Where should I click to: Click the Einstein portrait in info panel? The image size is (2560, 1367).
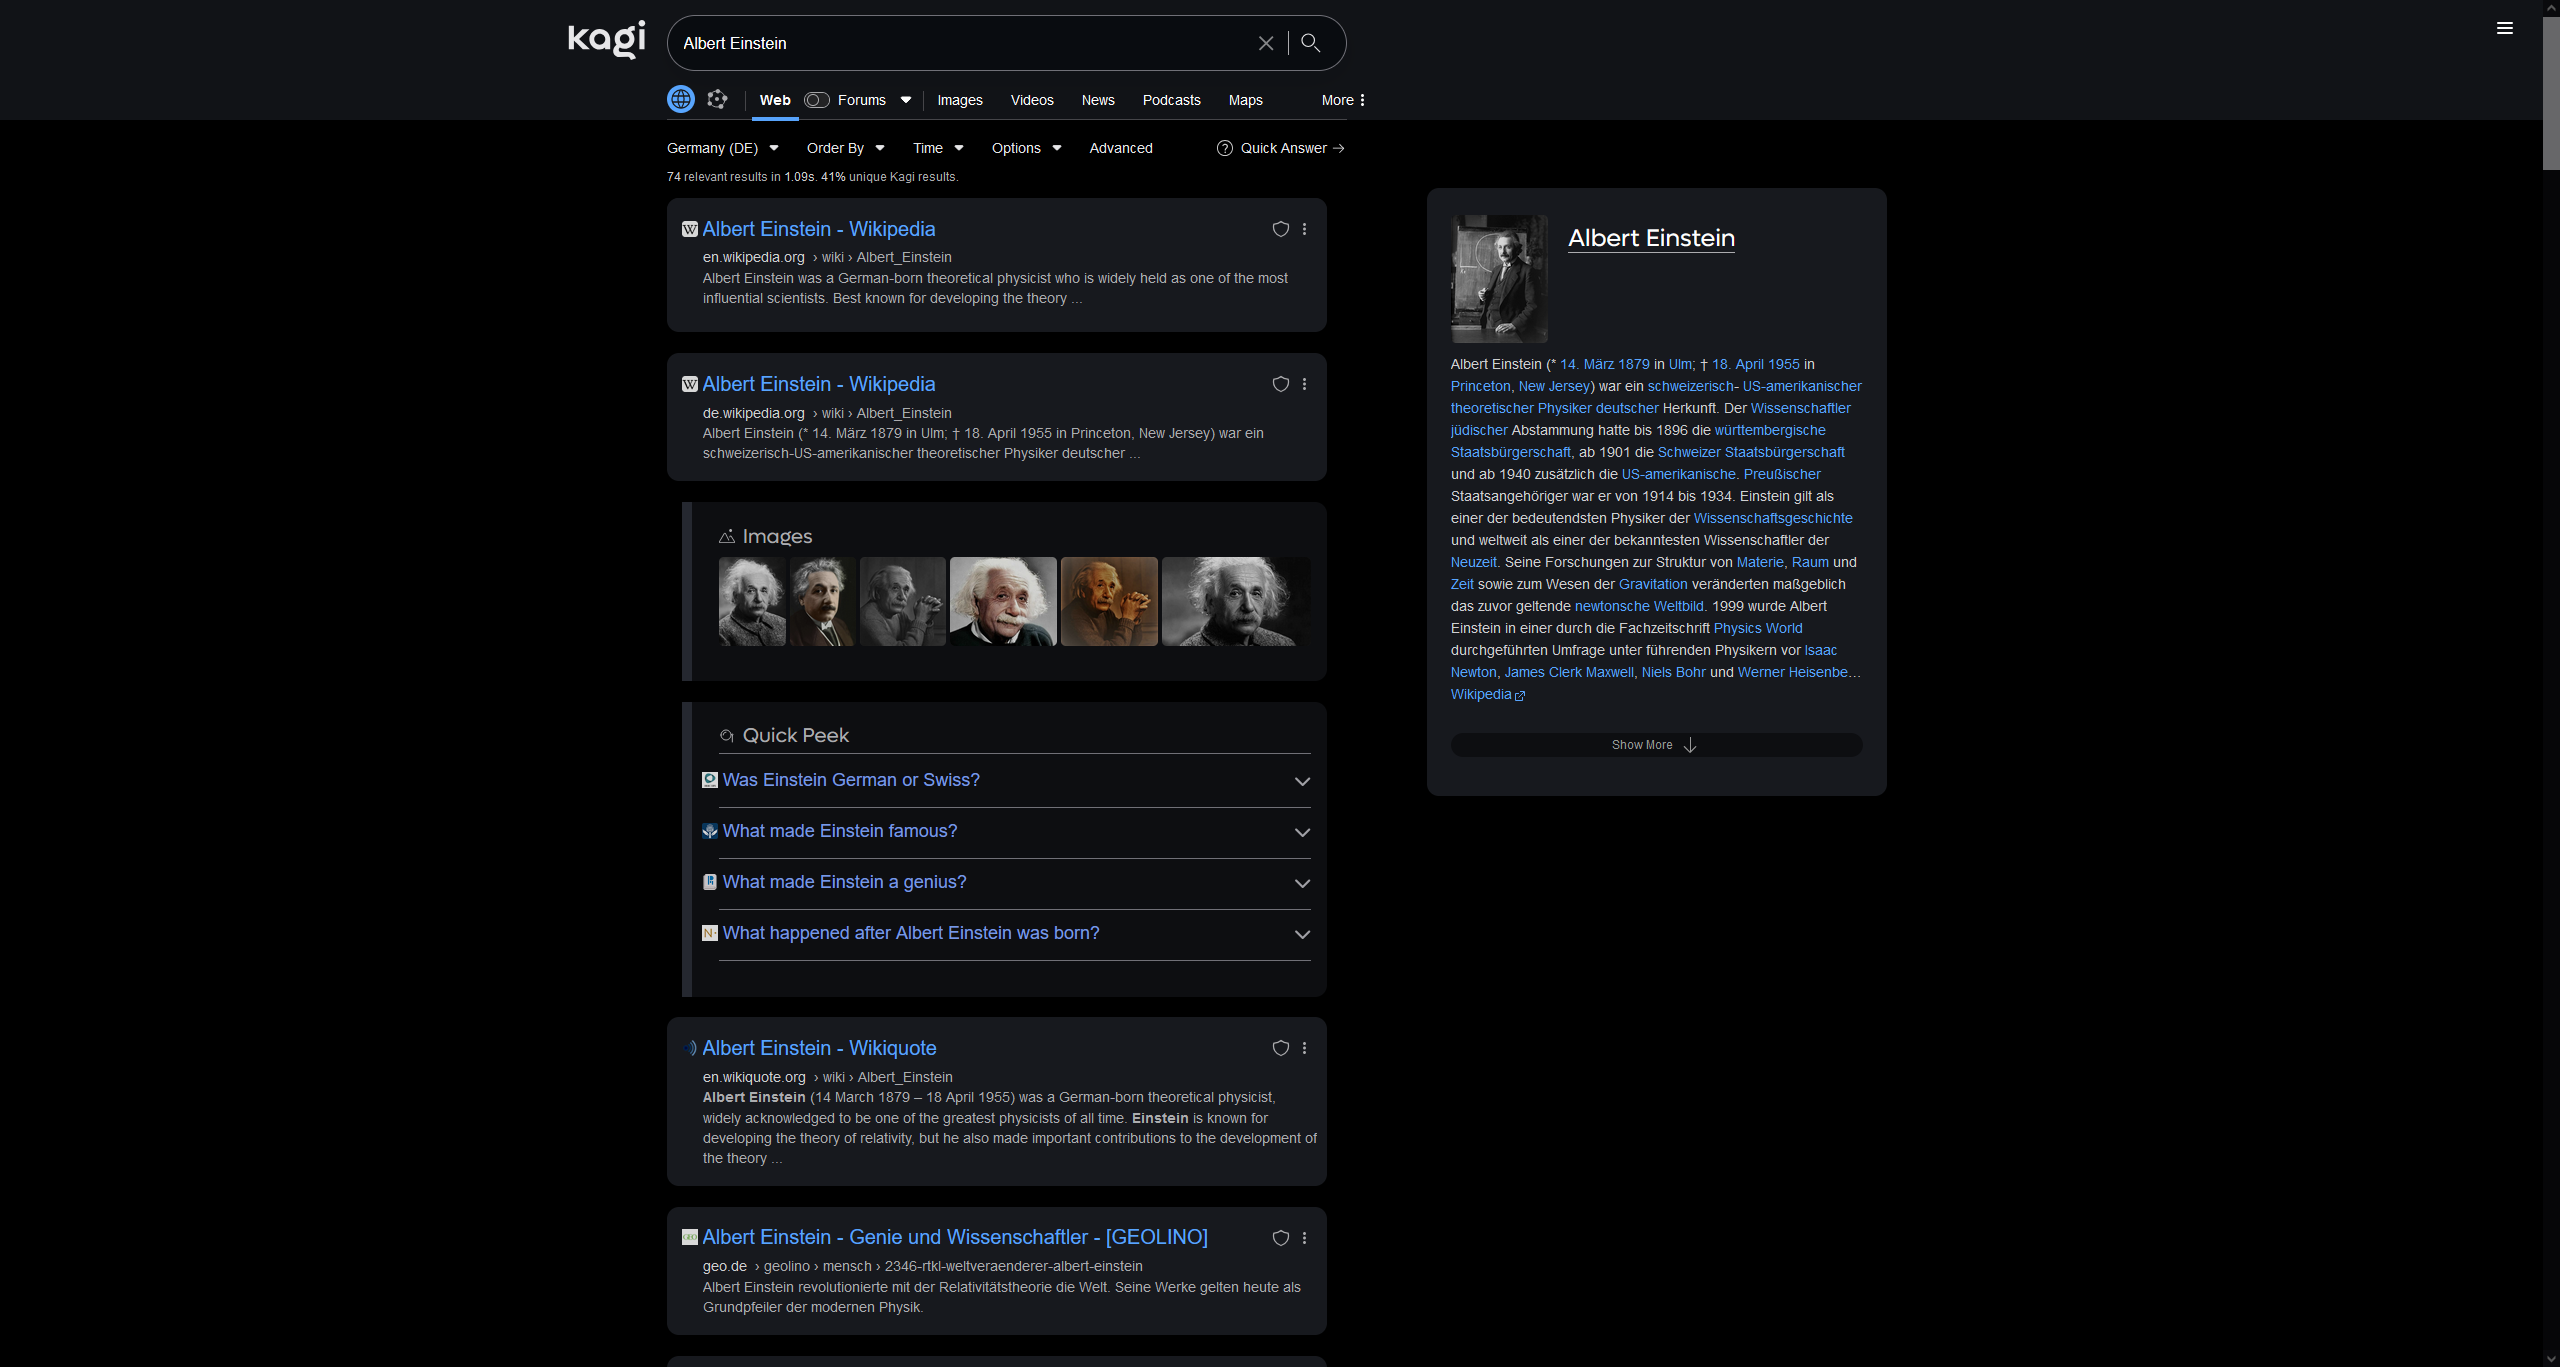coord(1499,279)
